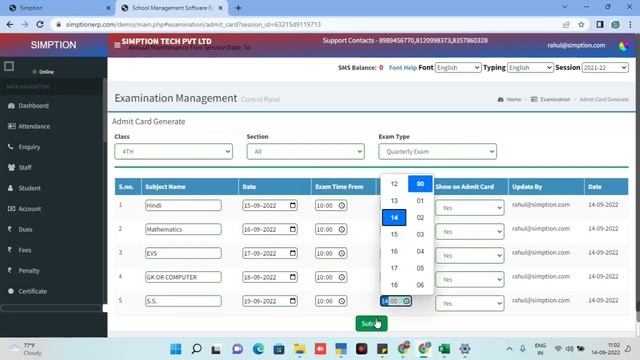Open Show on Admit Card dropdown for GK OR COMPUTER
The width and height of the screenshot is (640, 360).
pyautogui.click(x=469, y=280)
